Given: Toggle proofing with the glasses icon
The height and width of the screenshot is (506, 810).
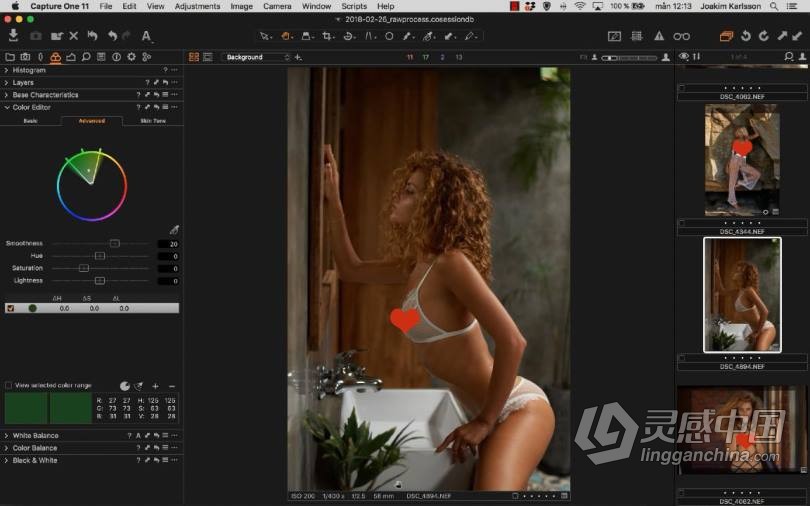Looking at the screenshot, I should tap(681, 36).
